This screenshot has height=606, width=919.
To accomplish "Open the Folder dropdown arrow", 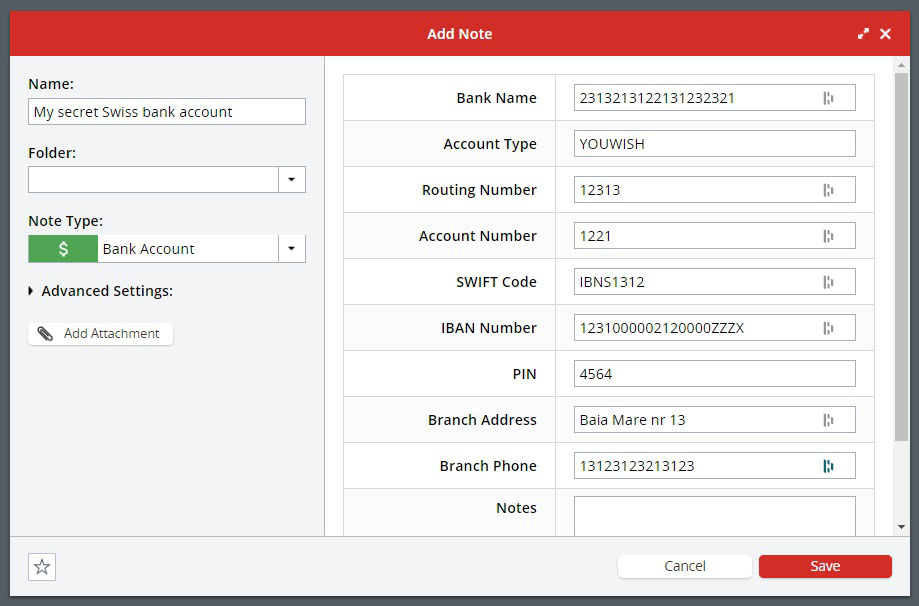I will coord(291,180).
